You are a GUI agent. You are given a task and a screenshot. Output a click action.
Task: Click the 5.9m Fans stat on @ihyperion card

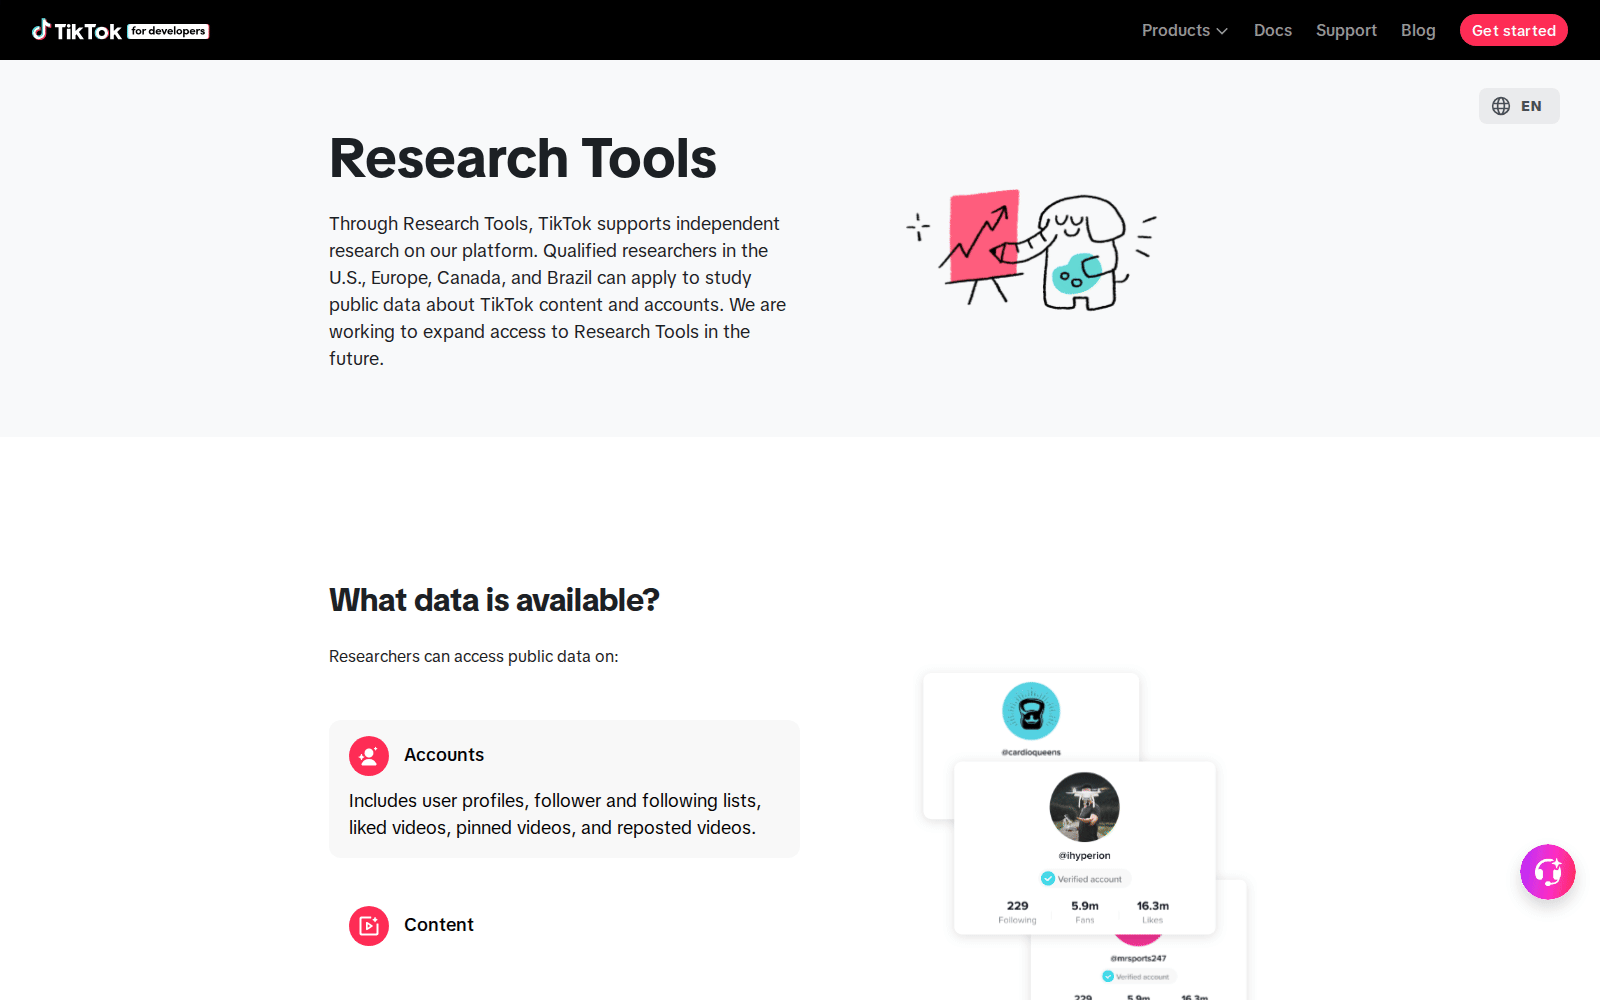coord(1085,912)
